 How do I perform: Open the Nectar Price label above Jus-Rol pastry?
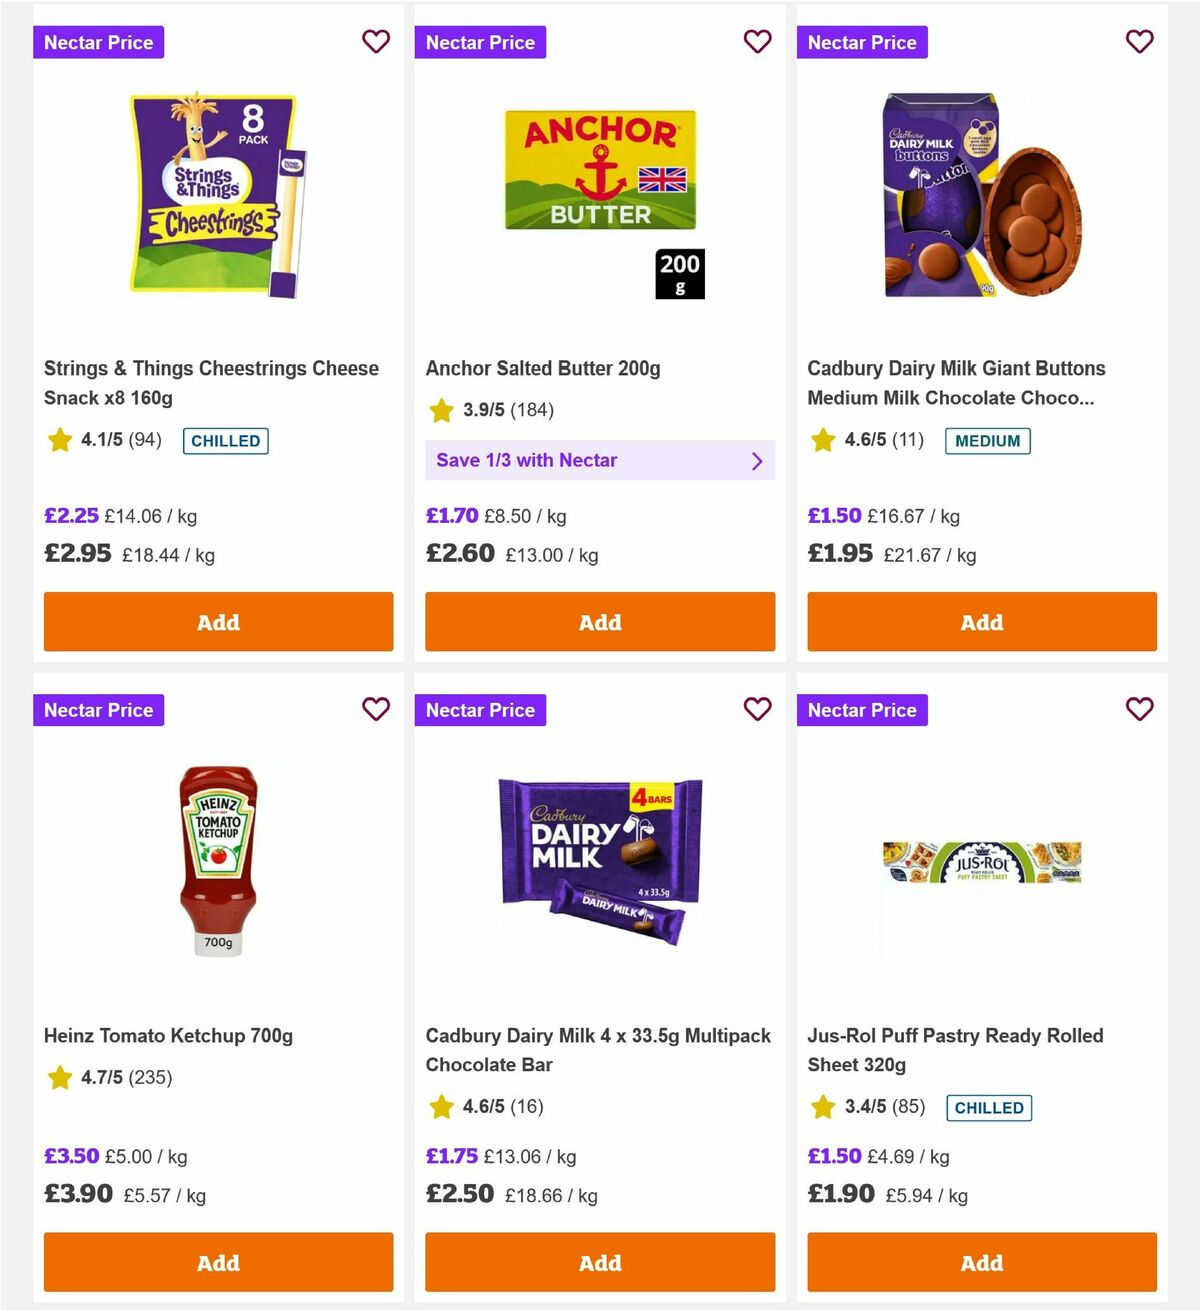point(862,710)
